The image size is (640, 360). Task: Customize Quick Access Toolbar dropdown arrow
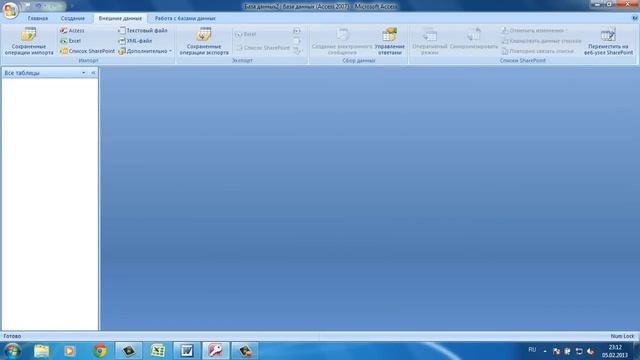[x=72, y=6]
